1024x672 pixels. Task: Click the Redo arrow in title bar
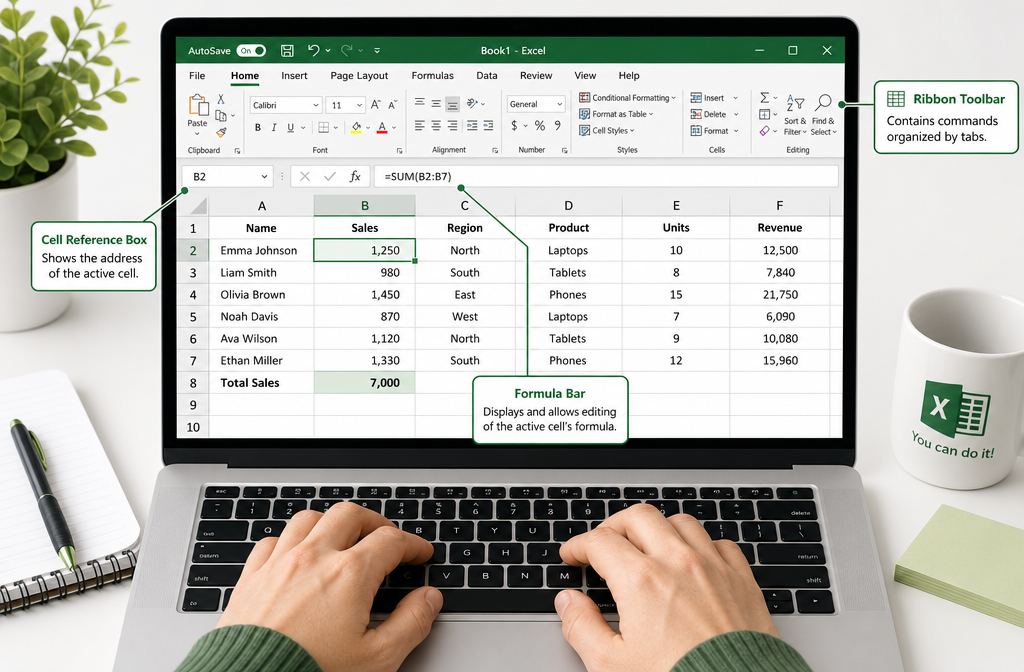(x=347, y=50)
